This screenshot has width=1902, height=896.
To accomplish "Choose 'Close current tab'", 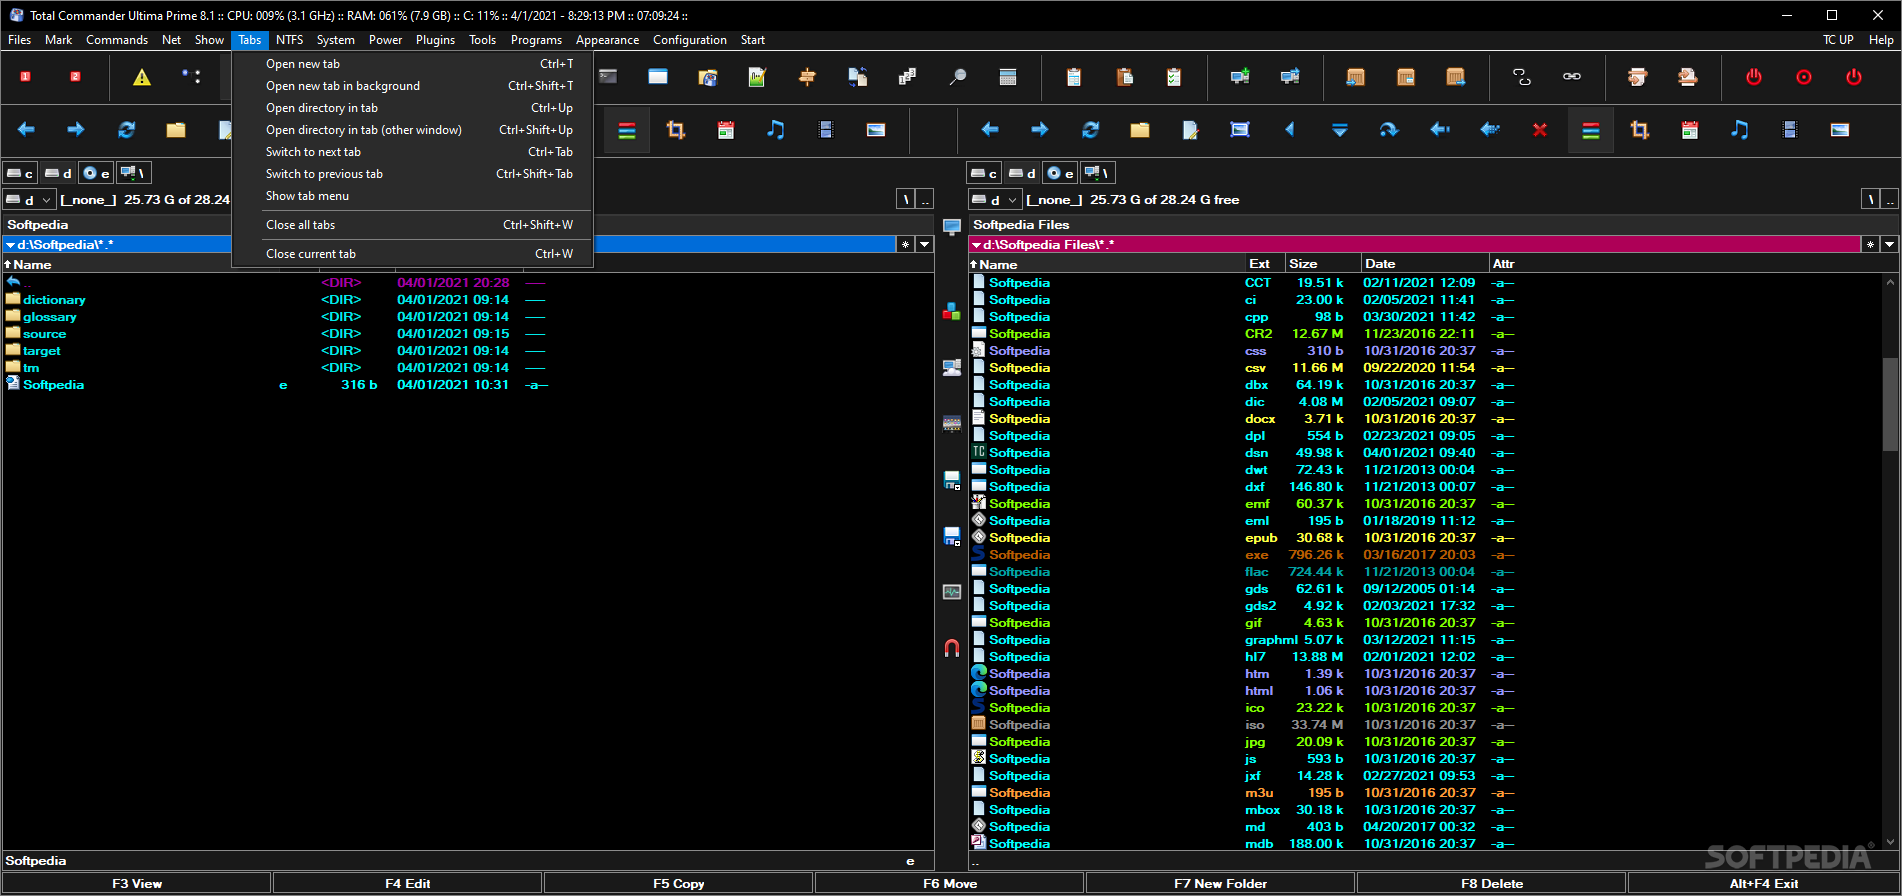I will coord(412,254).
